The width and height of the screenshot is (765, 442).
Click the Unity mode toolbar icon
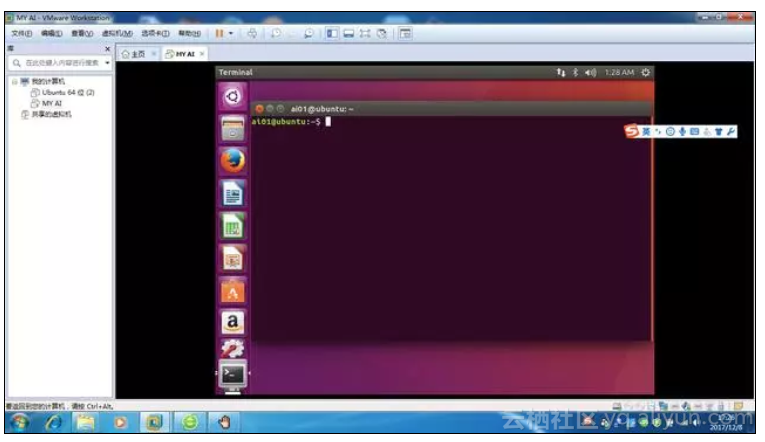click(382, 33)
